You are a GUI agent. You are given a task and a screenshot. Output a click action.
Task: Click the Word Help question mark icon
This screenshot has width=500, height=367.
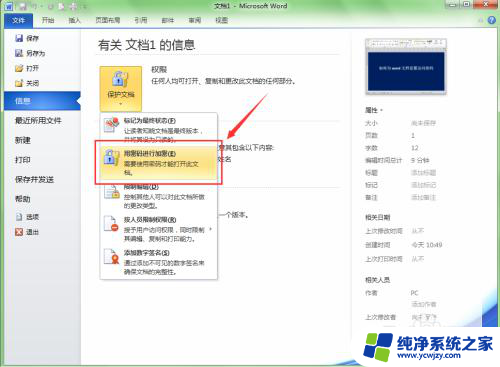(x=492, y=20)
